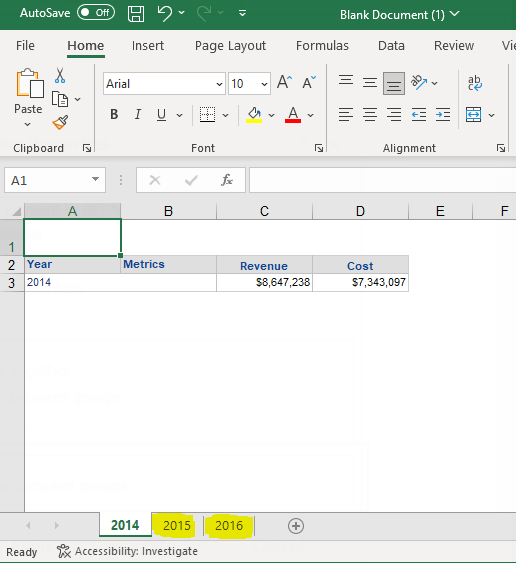Toggle Italic formatting
This screenshot has height=563, width=516.
coord(138,115)
